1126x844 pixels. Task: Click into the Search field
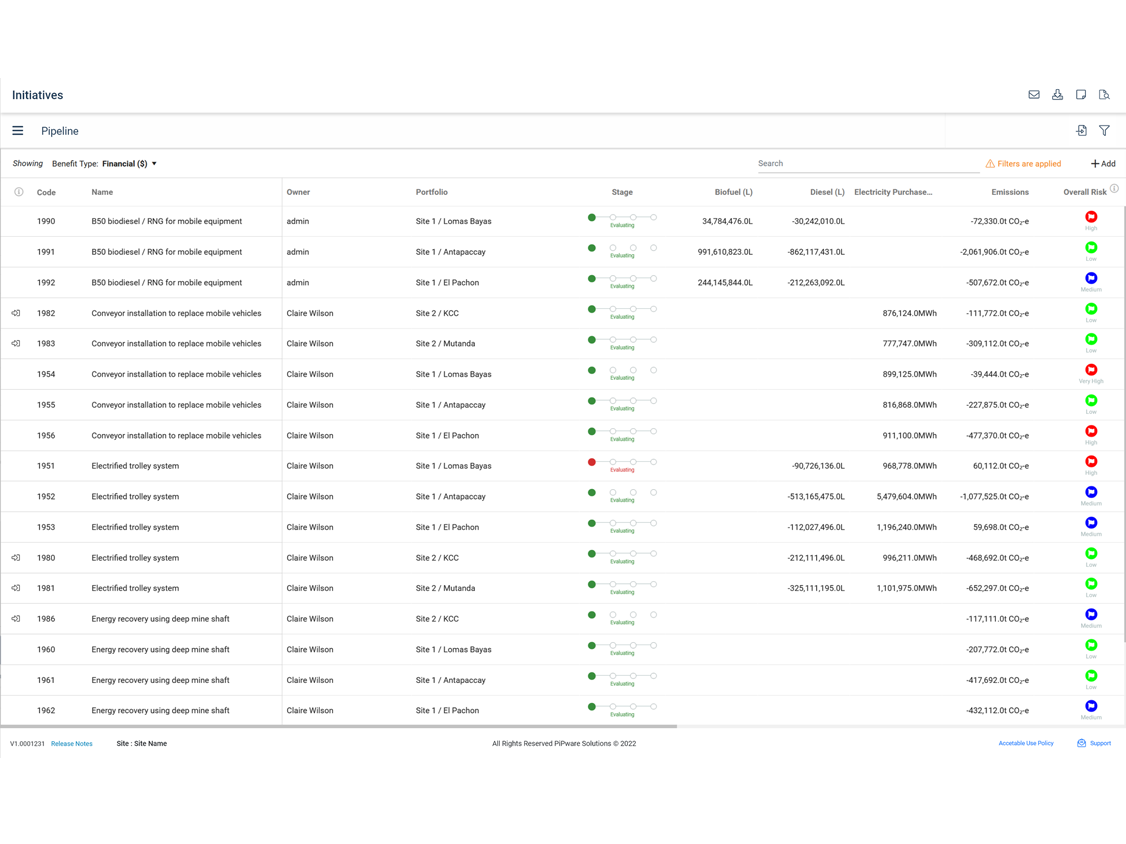pos(865,164)
